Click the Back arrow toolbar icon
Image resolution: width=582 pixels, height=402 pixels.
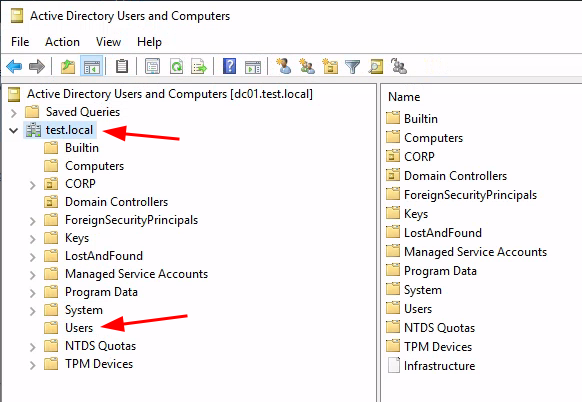14,67
